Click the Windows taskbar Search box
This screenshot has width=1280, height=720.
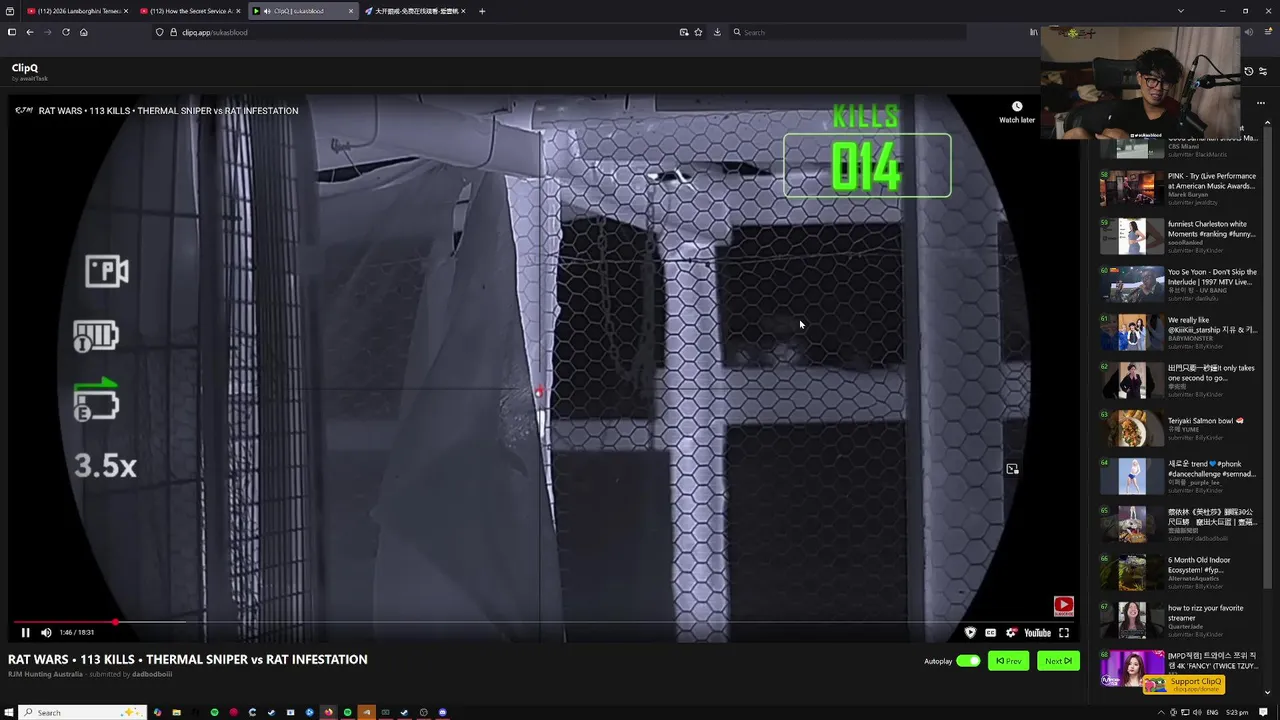[x=83, y=712]
